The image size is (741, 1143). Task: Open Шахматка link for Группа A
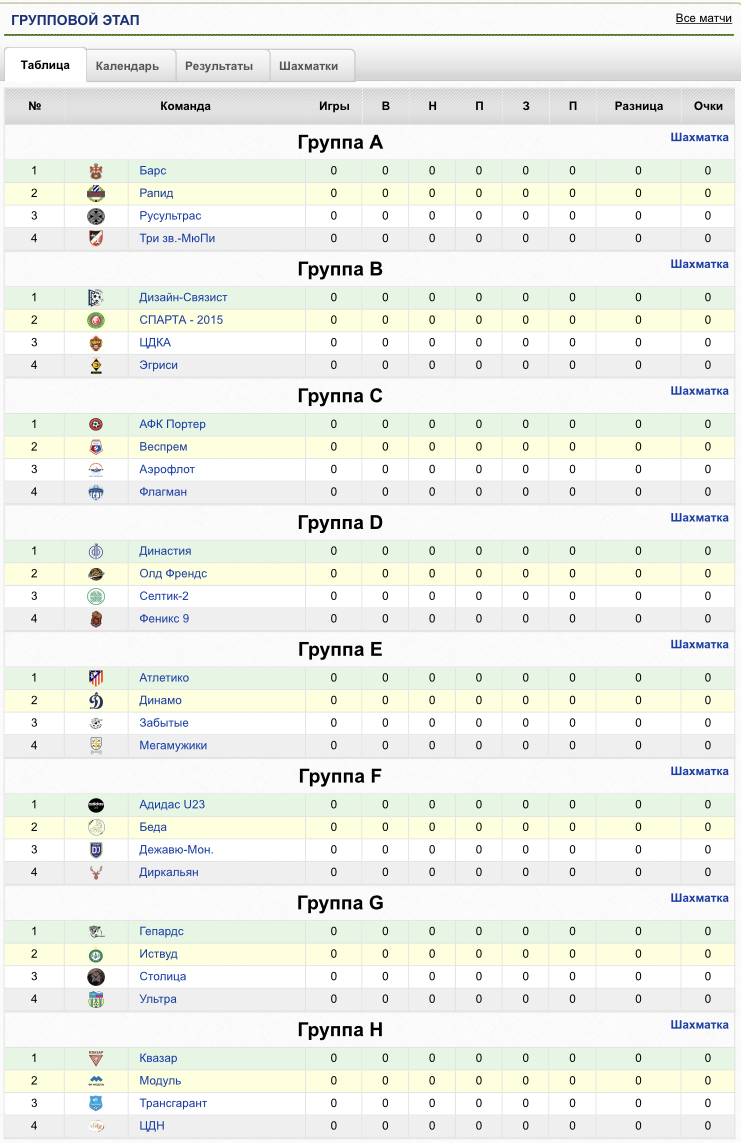(699, 137)
